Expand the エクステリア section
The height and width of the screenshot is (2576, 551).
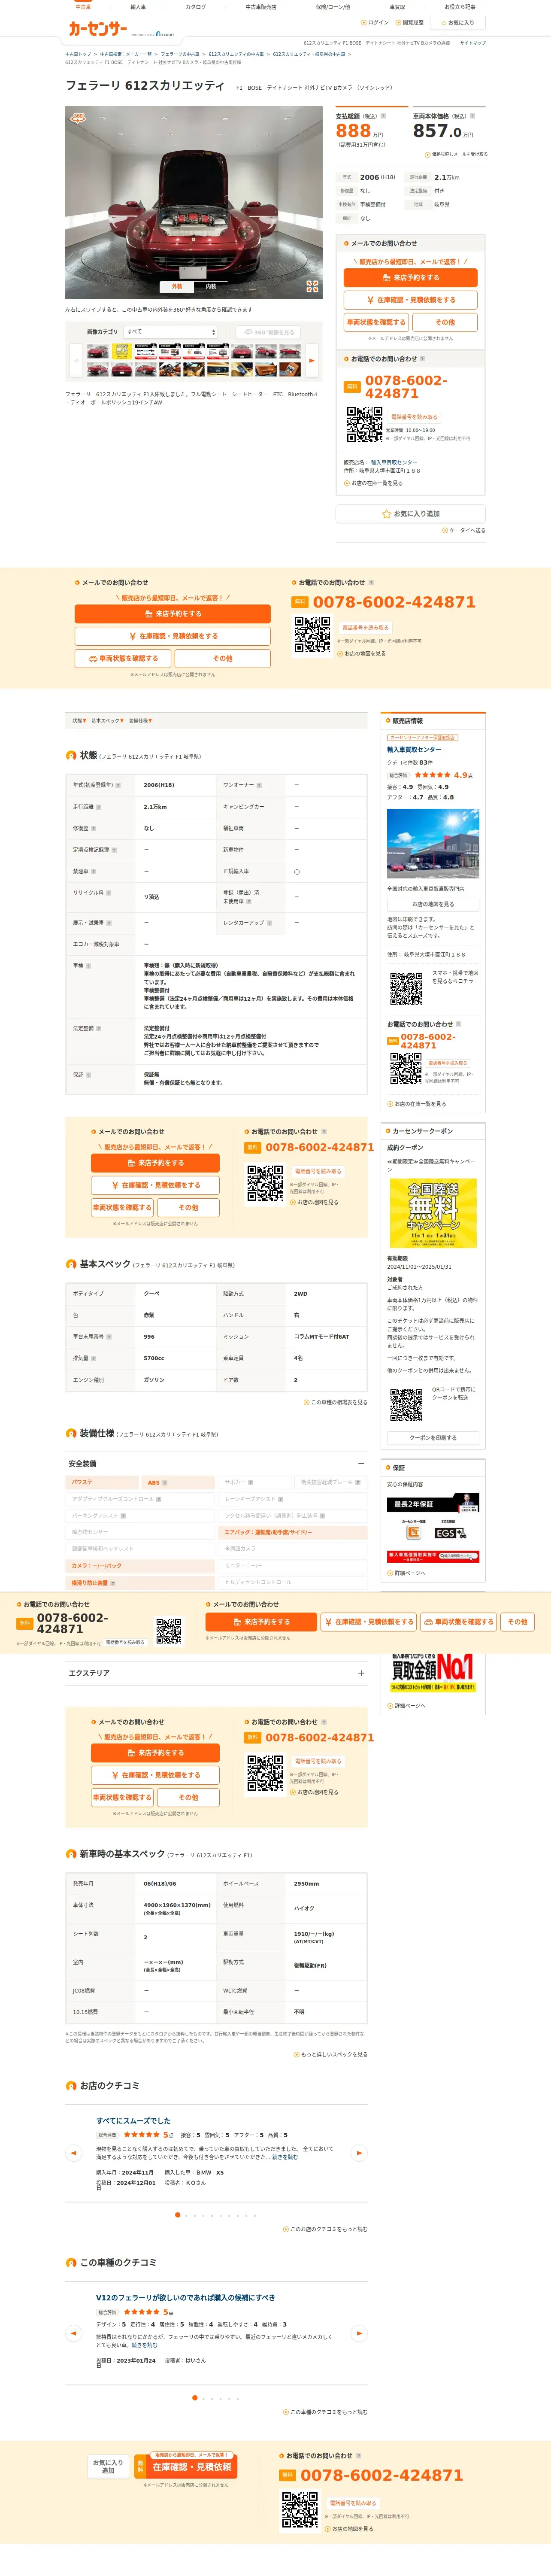[x=216, y=1673]
